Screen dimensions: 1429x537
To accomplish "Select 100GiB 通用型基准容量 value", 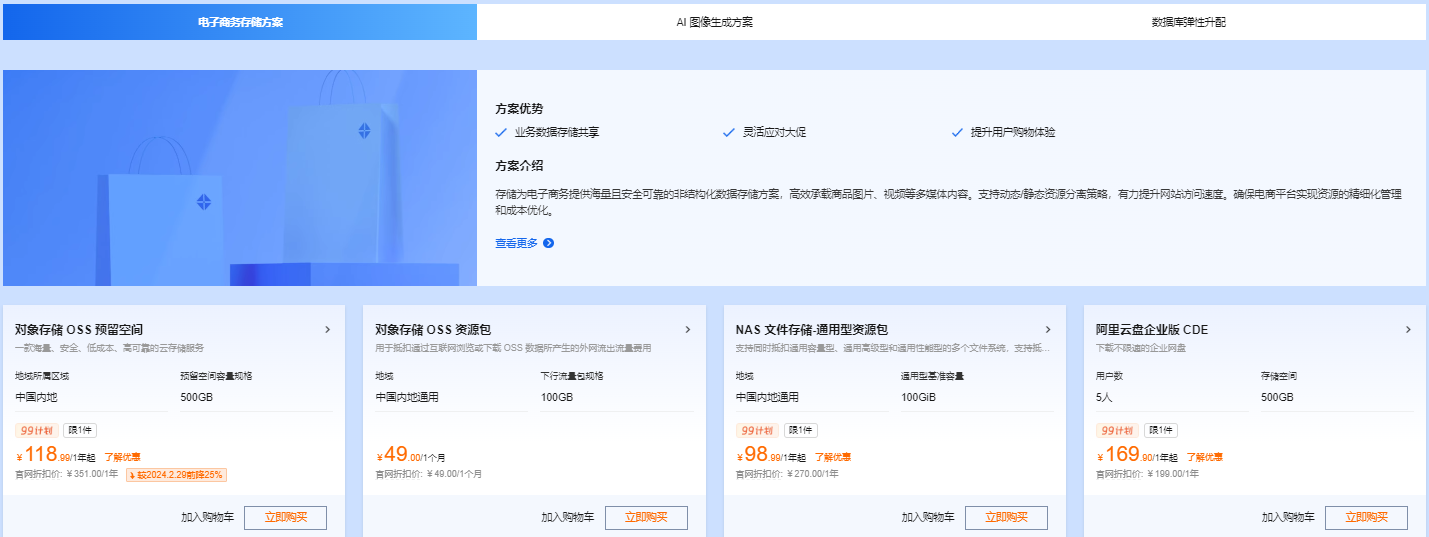I will coord(917,397).
